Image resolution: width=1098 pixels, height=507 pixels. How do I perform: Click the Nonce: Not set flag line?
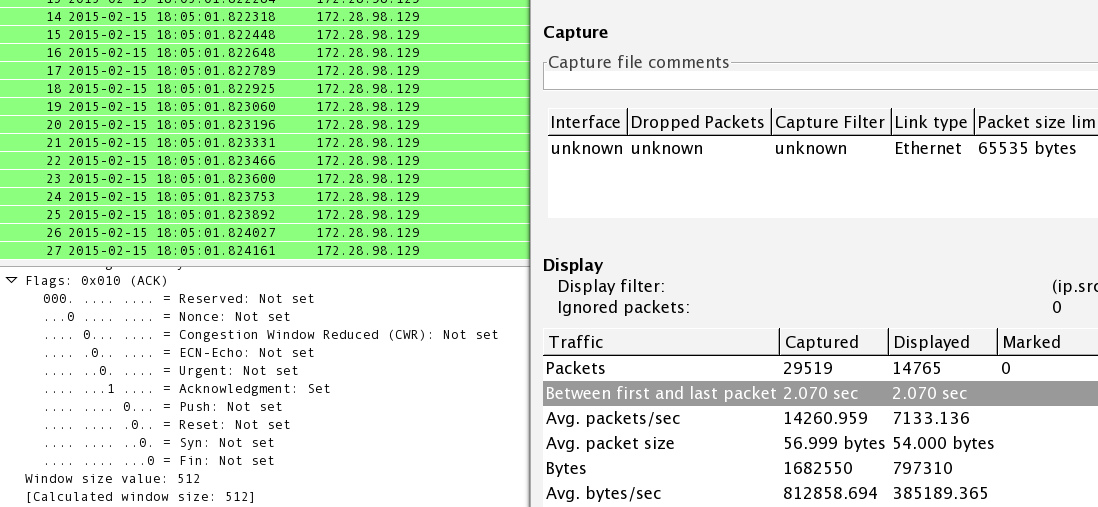pyautogui.click(x=167, y=317)
